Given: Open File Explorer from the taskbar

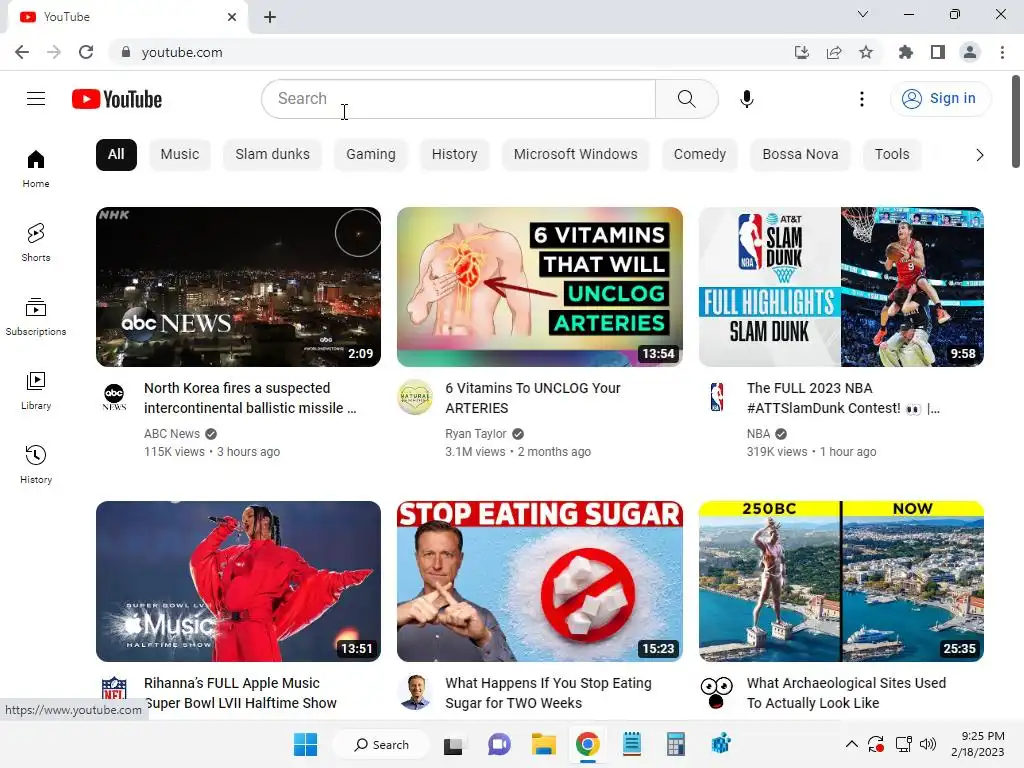Looking at the screenshot, I should click(x=543, y=744).
